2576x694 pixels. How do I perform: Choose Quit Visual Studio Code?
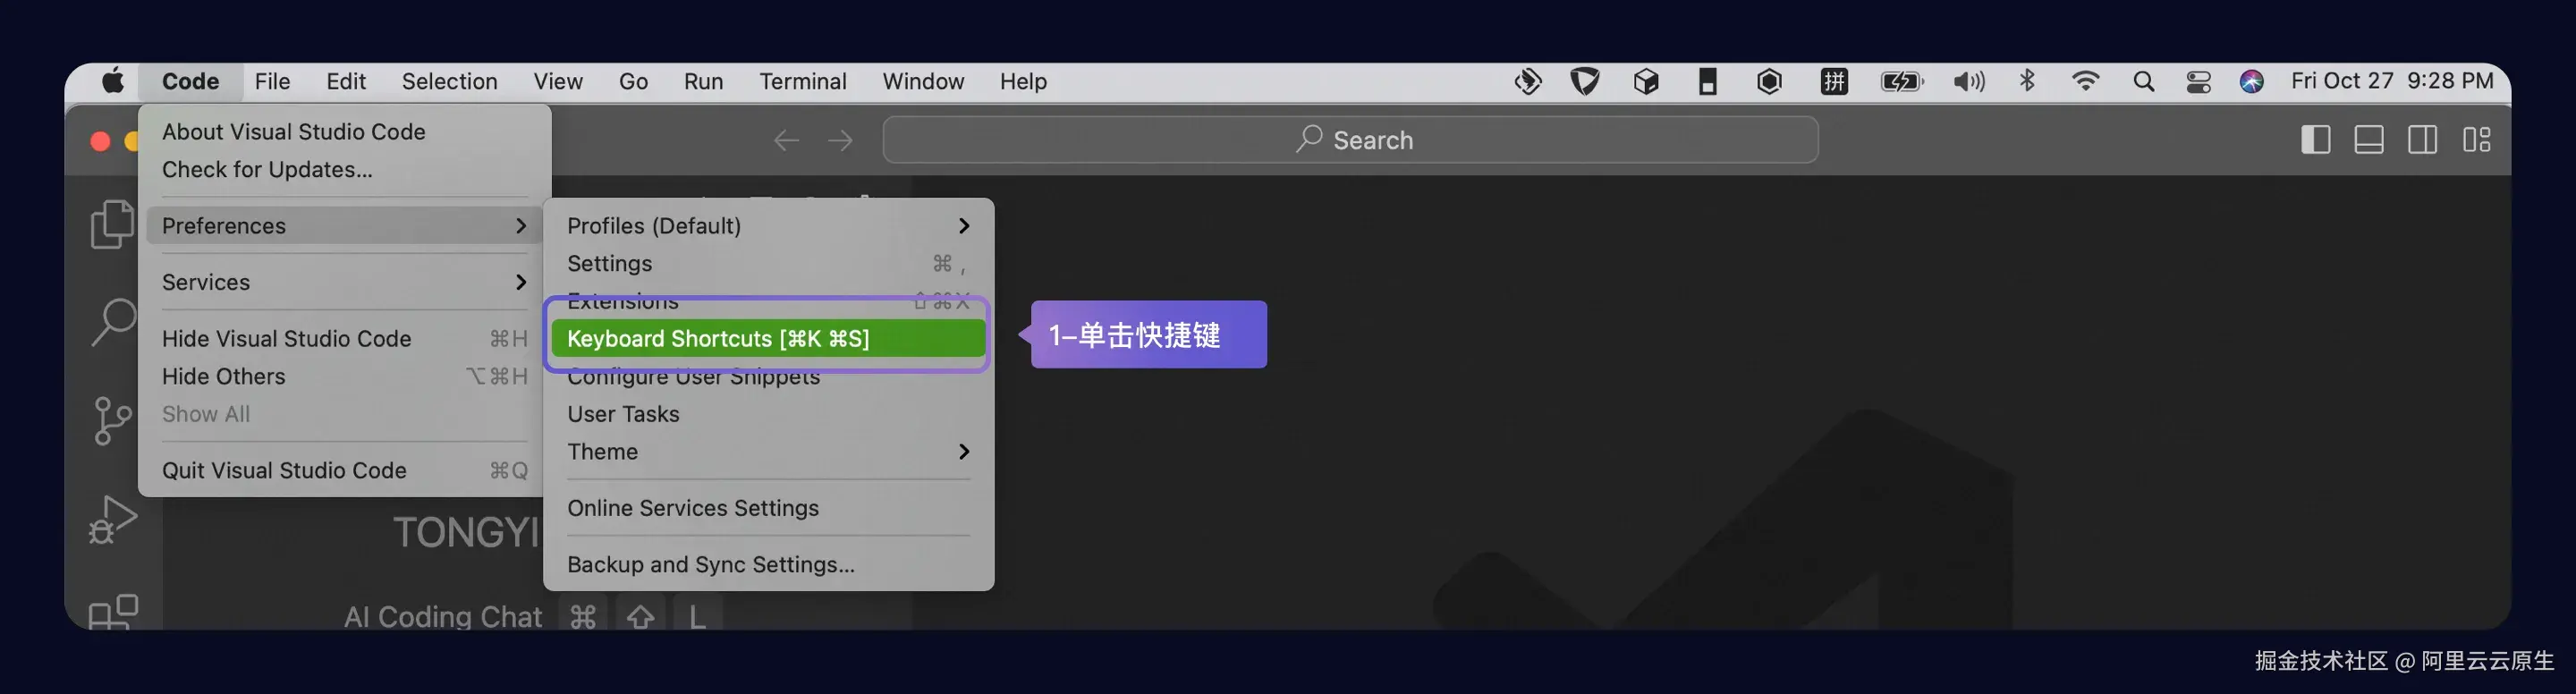[x=344, y=471]
